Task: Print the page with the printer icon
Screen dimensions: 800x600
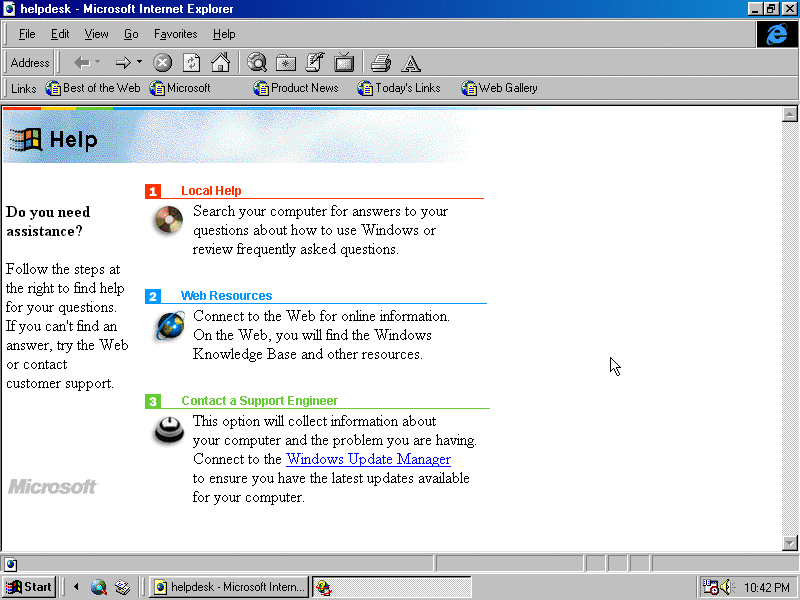Action: coord(381,63)
